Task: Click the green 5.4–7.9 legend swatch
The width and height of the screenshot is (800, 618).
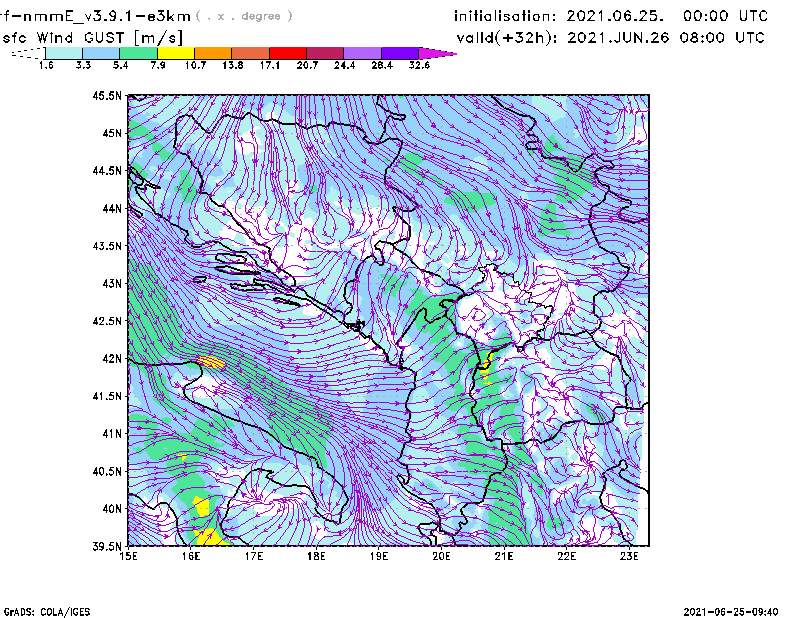Action: pos(138,53)
